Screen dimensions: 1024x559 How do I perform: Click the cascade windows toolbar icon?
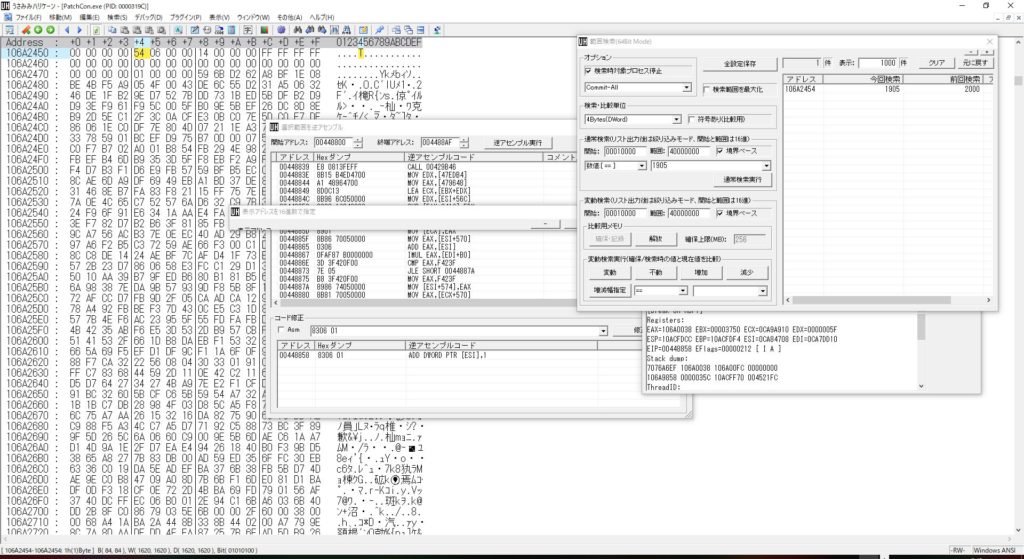(x=408, y=30)
